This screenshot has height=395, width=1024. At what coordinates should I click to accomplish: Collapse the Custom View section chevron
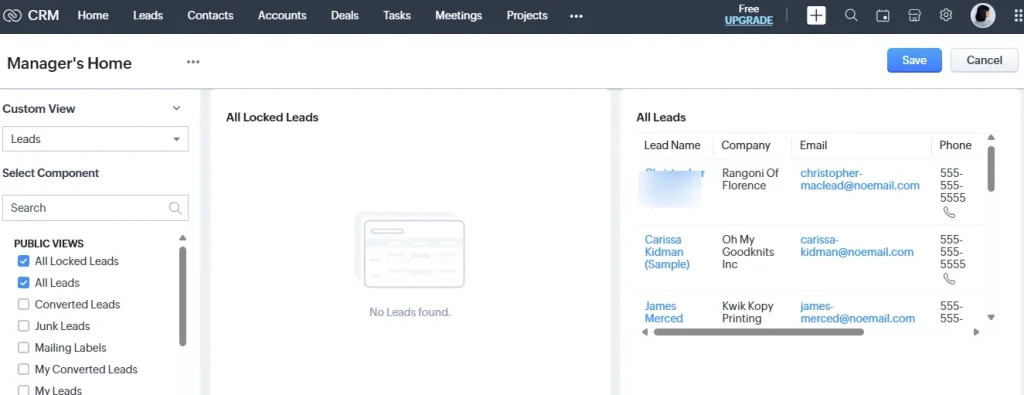[176, 108]
